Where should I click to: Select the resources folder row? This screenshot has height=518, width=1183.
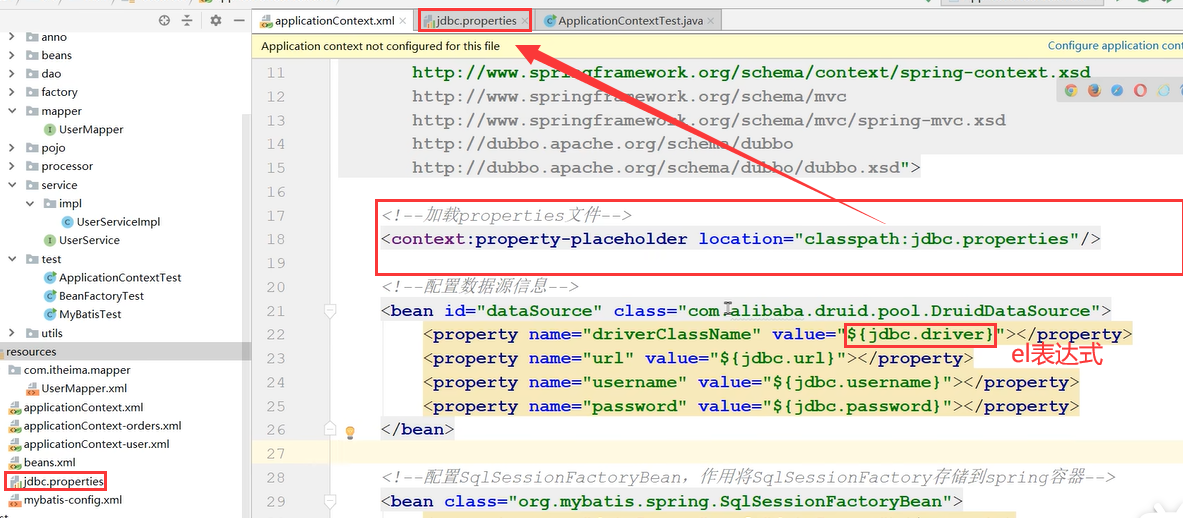pos(125,351)
